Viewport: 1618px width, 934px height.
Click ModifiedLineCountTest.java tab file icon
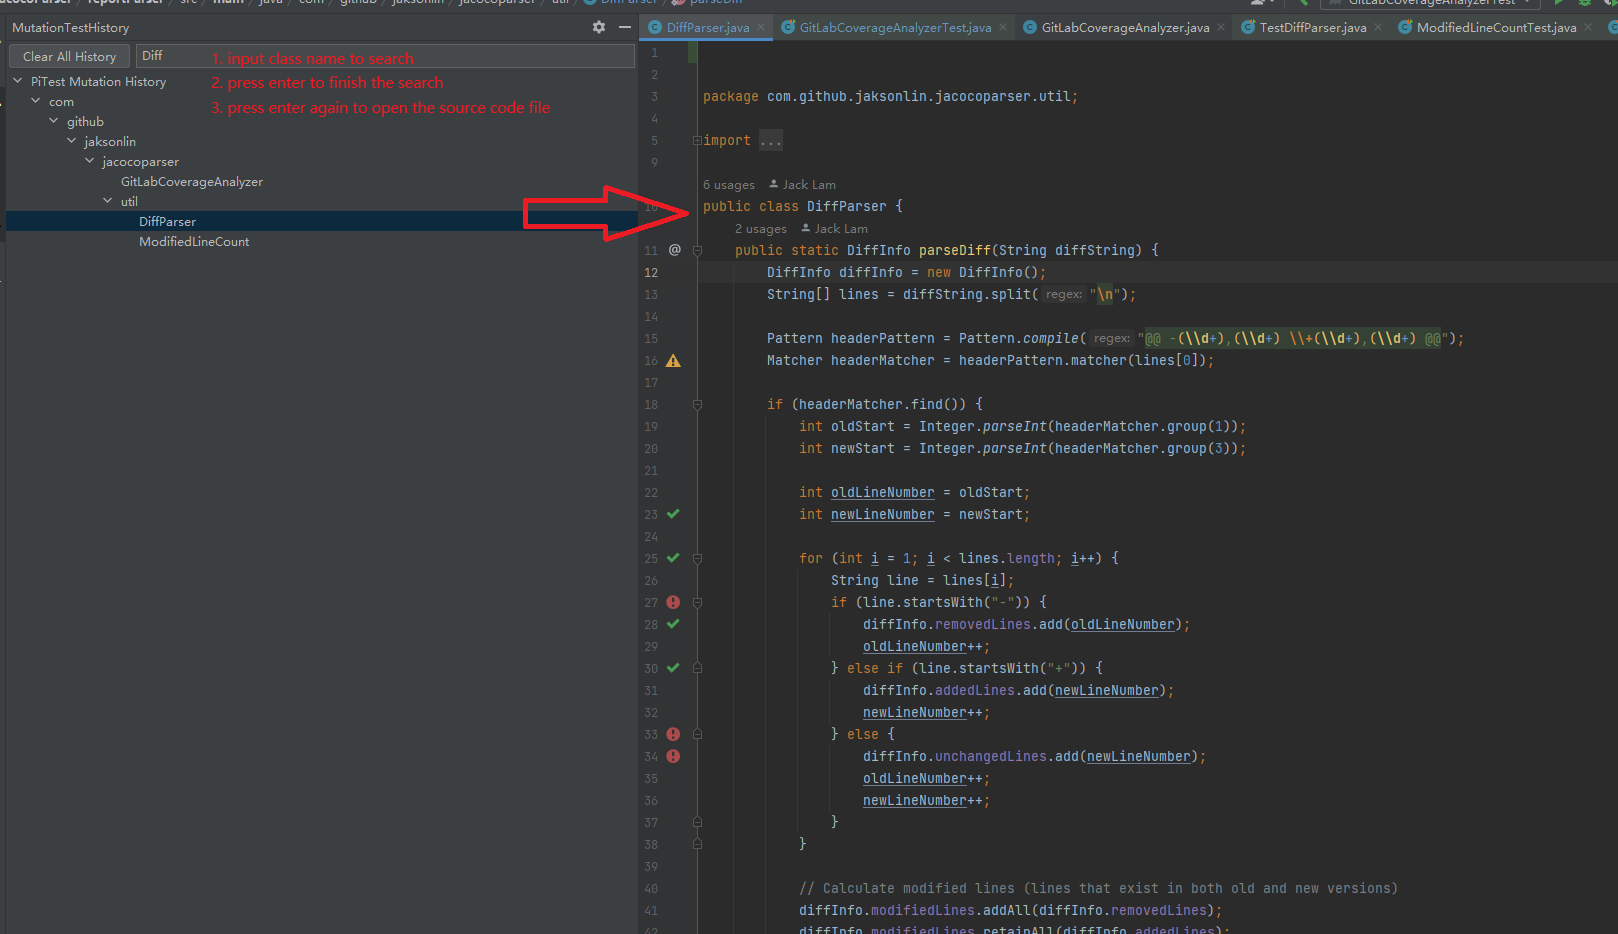pyautogui.click(x=1405, y=27)
